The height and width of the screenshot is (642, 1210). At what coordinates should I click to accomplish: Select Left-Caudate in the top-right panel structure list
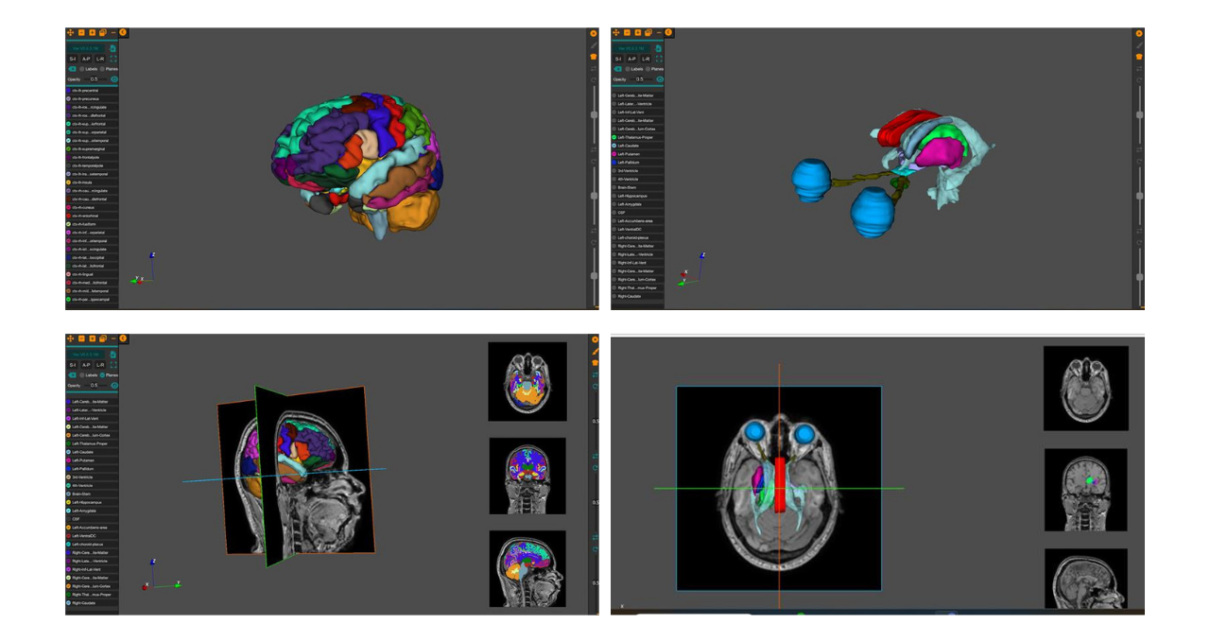click(630, 145)
